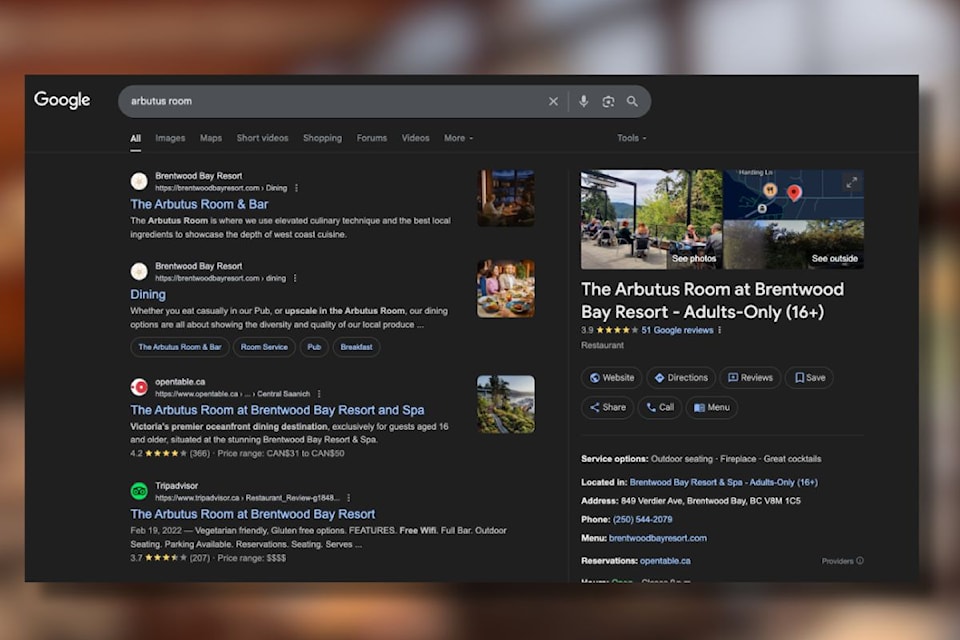The image size is (960, 640).
Task: Open options menu for The Arbutus Room & Bar result
Action: click(x=296, y=188)
